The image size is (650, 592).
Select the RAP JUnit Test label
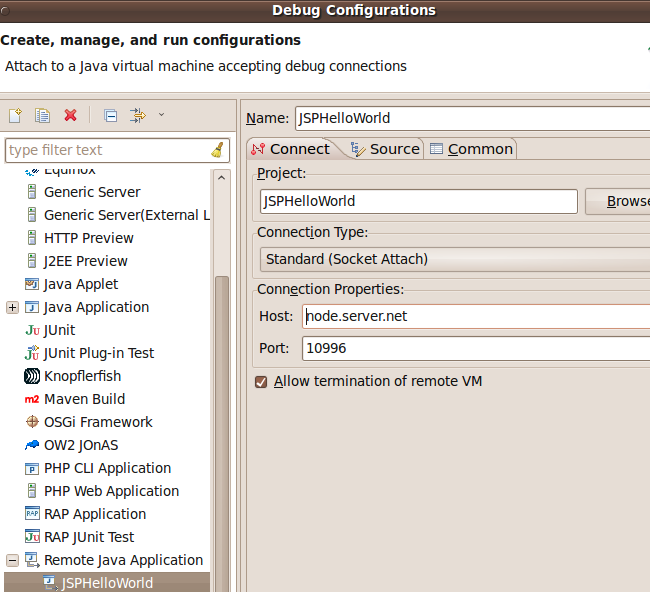point(89,537)
